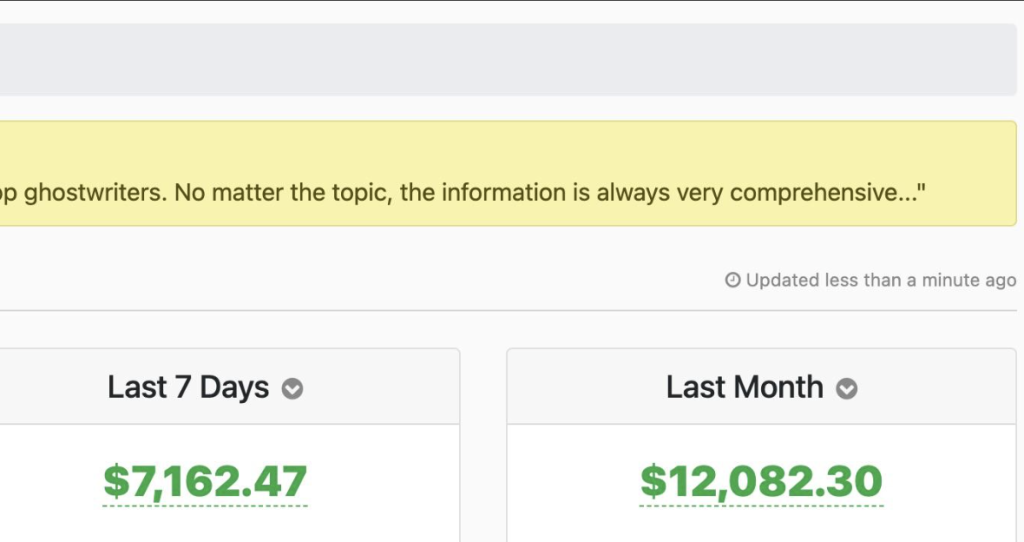Click the Last Month card body below the amount
The width and height of the screenshot is (1024, 542).
click(x=761, y=525)
